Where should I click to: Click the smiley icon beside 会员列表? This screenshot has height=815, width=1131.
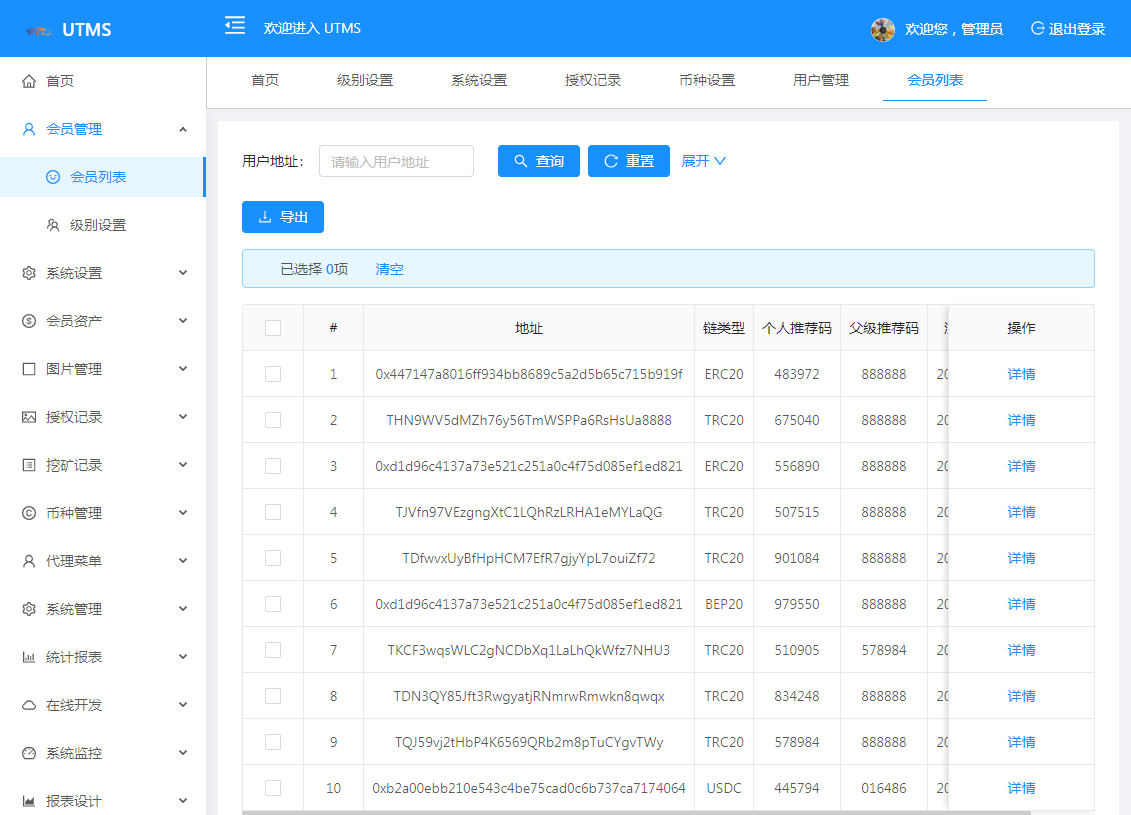(x=53, y=177)
